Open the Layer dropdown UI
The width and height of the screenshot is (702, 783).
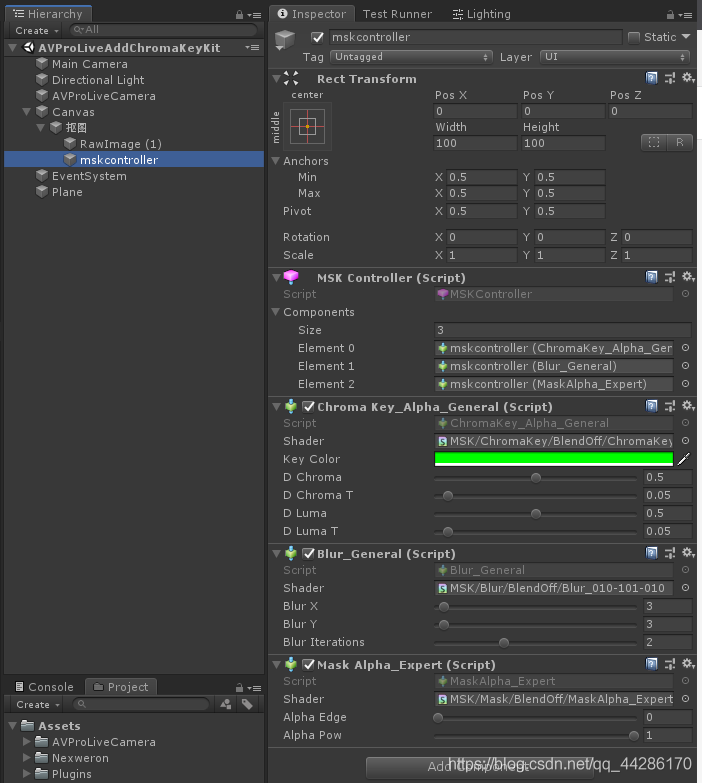point(615,57)
